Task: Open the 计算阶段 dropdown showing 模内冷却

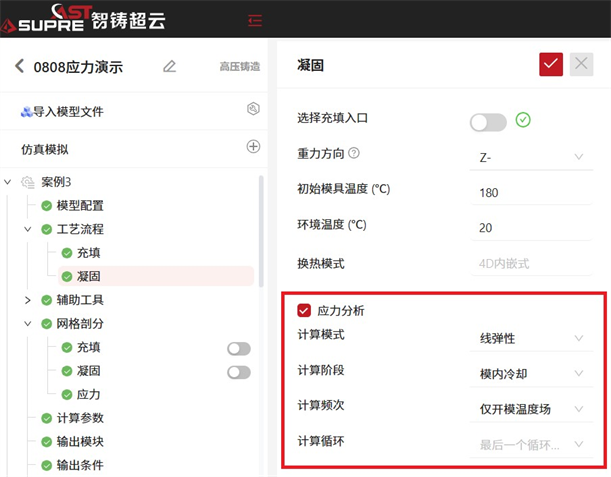Action: click(531, 374)
